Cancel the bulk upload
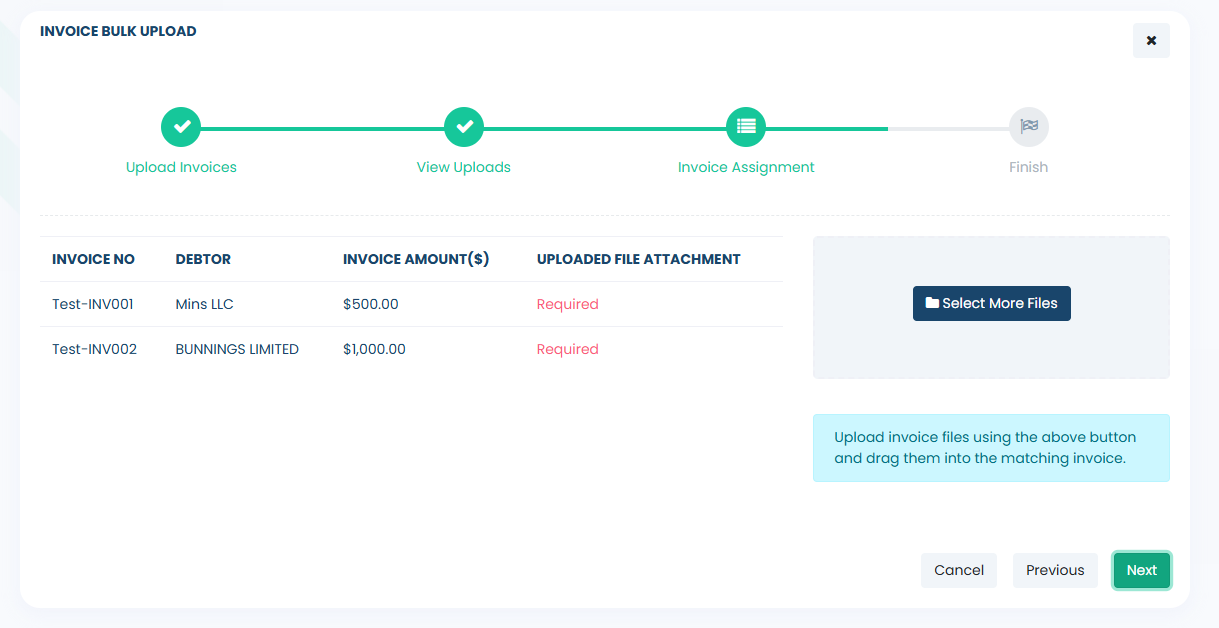Viewport: 1219px width, 628px height. click(959, 570)
